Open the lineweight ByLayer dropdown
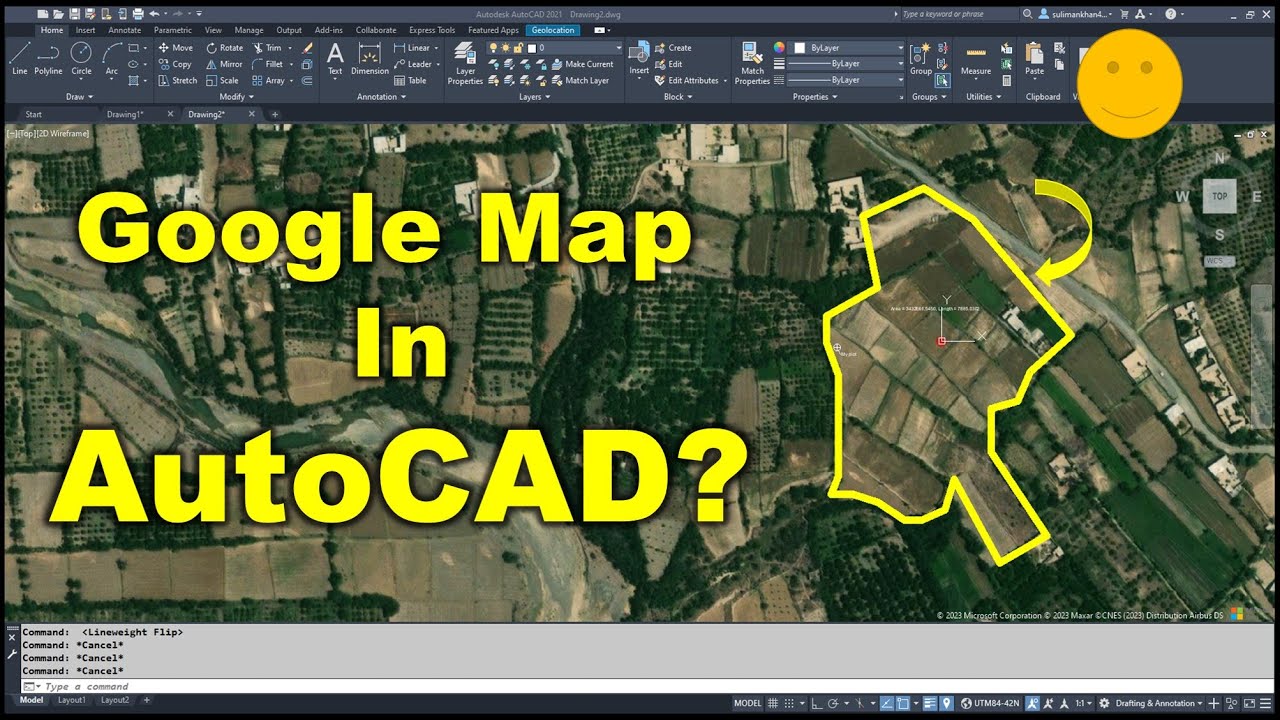Viewport: 1280px width, 720px height. [845, 64]
